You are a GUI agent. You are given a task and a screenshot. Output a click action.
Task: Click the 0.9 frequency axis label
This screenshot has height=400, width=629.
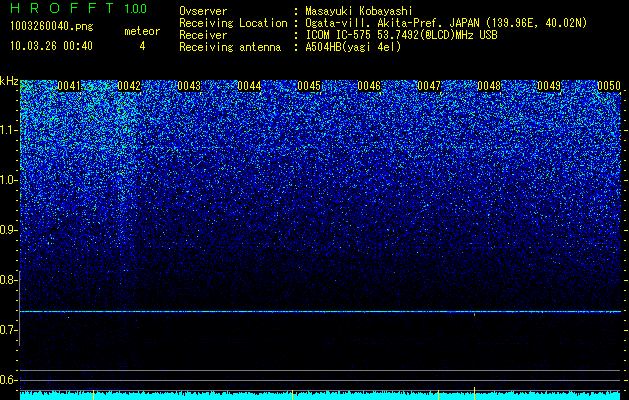(x=8, y=230)
